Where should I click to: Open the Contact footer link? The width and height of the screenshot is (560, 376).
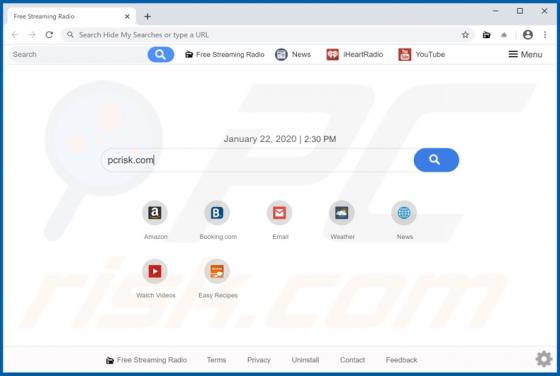tap(352, 360)
